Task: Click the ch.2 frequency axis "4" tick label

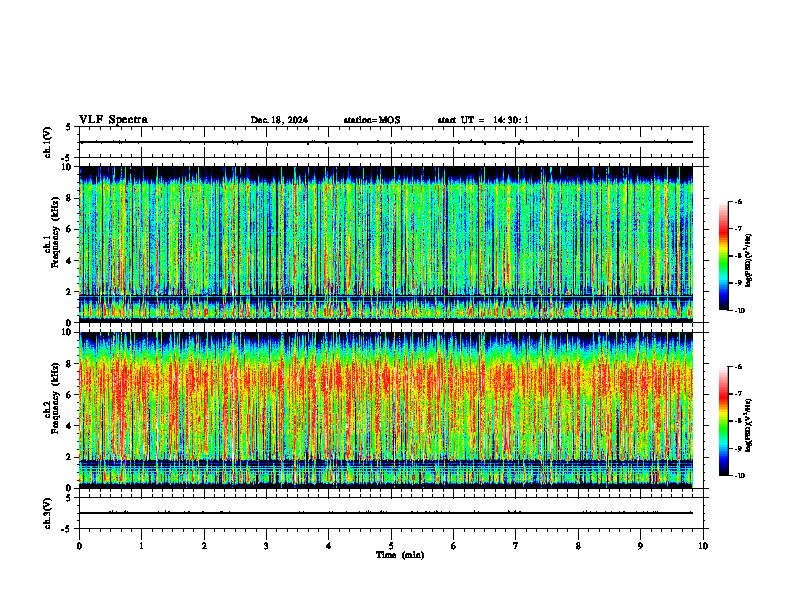Action: coord(70,427)
